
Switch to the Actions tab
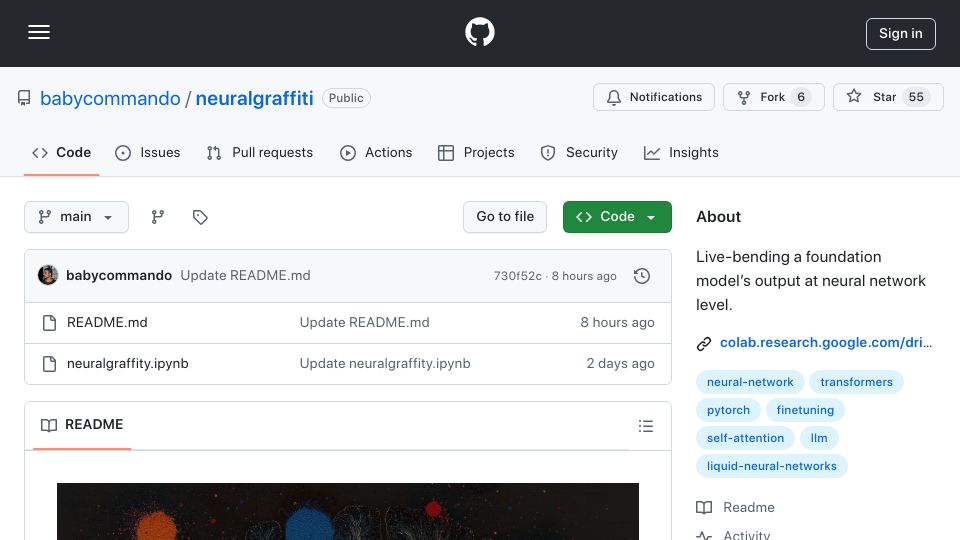pos(376,152)
